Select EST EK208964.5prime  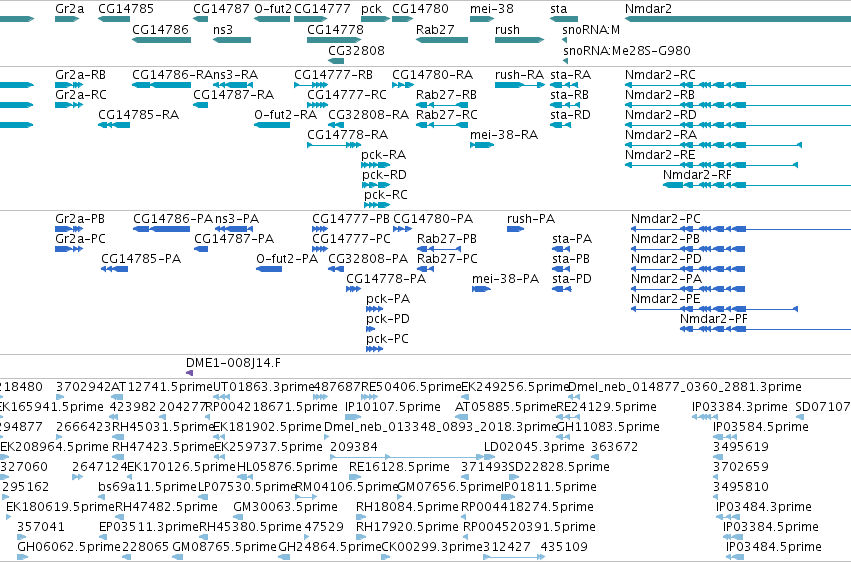coord(4,457)
